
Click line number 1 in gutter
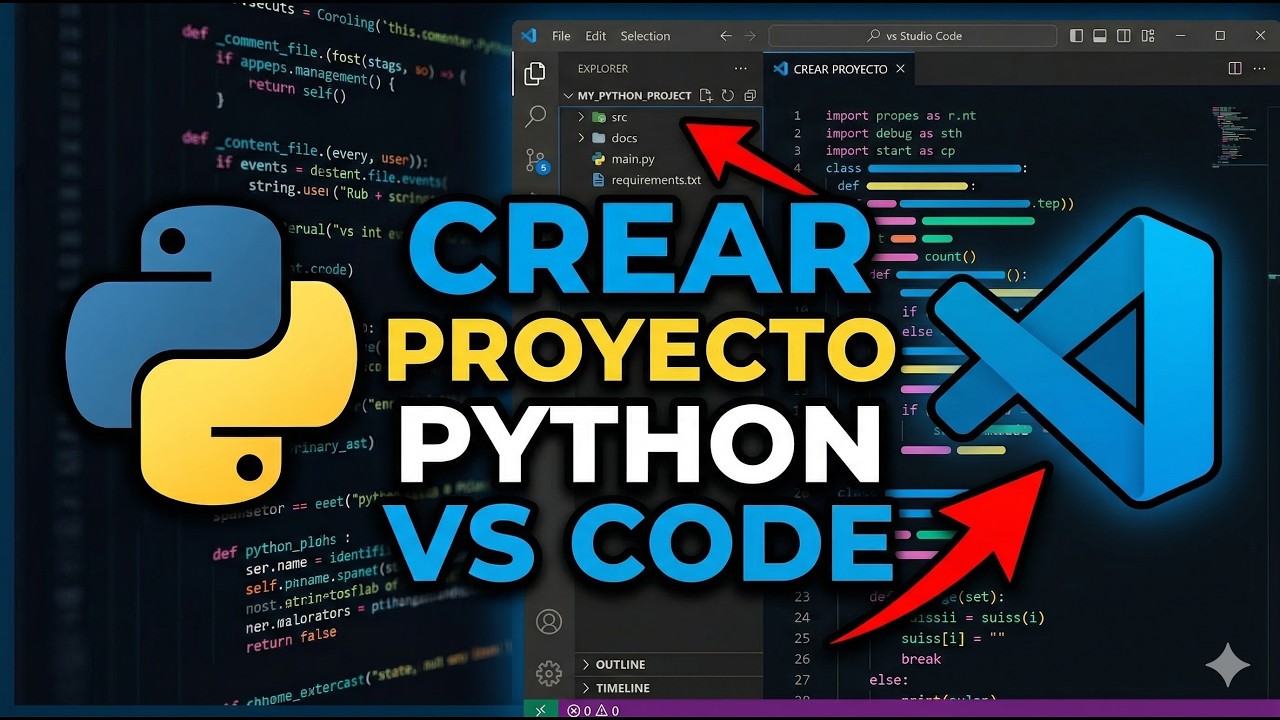point(797,116)
